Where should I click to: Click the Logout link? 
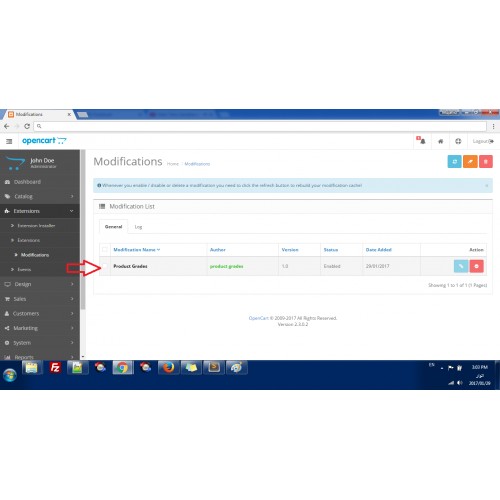[x=483, y=141]
